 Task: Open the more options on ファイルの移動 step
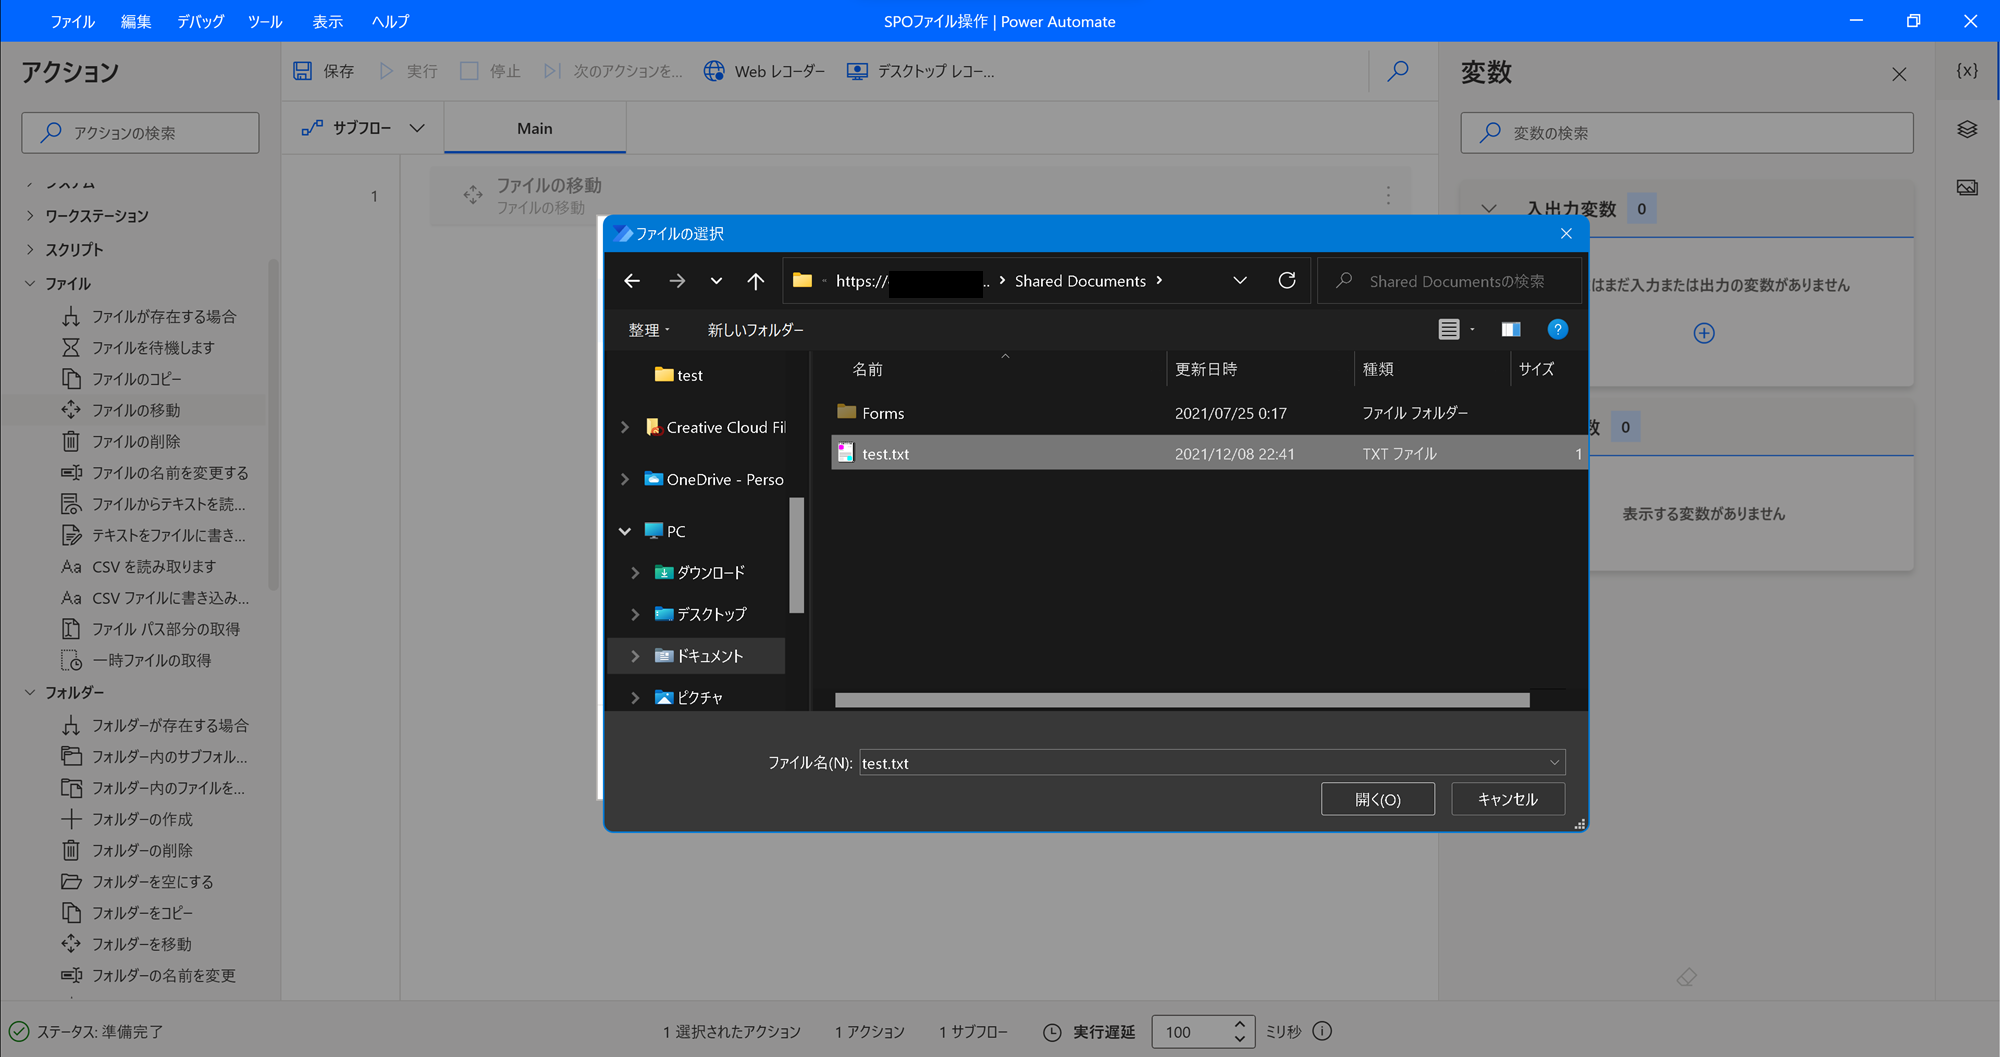tap(1388, 195)
